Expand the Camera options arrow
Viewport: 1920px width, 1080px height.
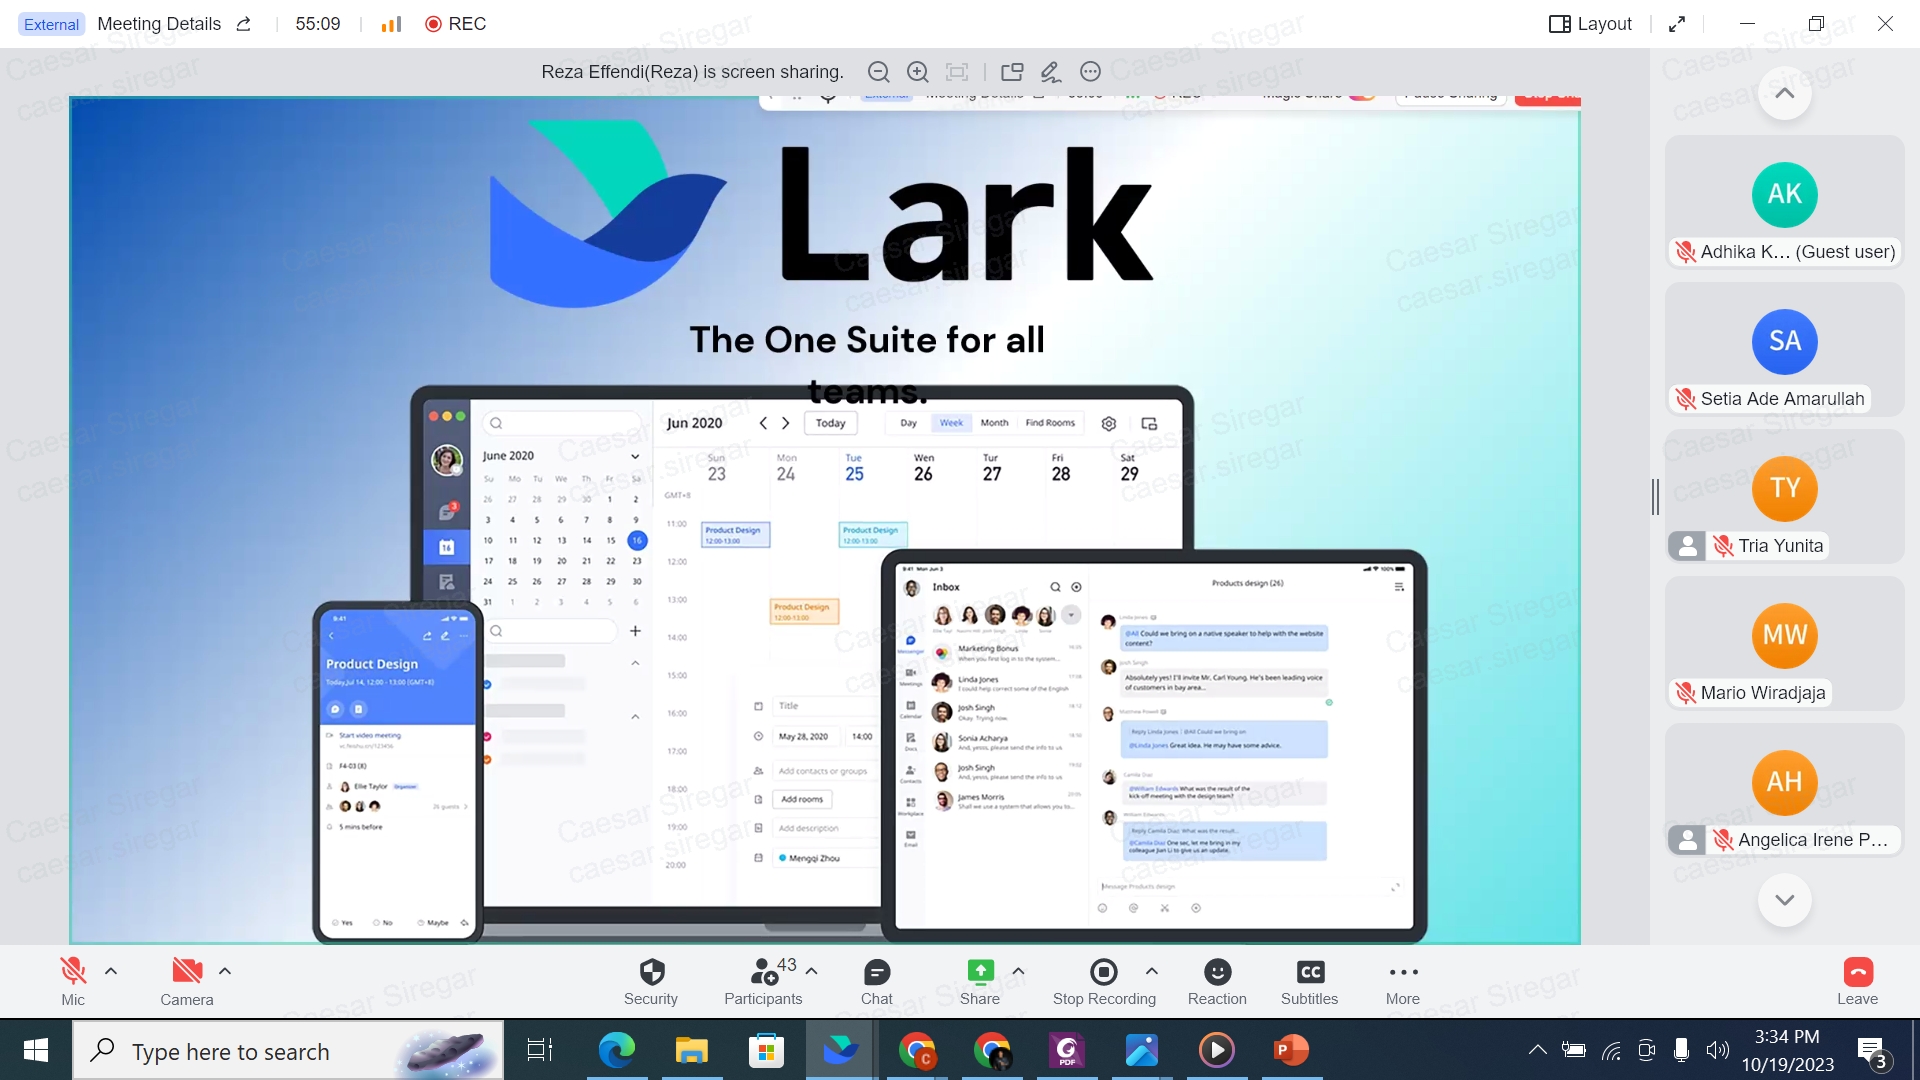point(225,971)
